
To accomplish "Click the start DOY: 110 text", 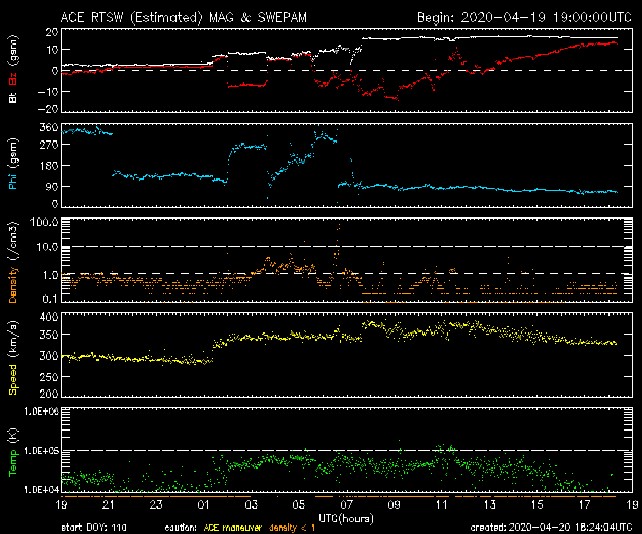I will pyautogui.click(x=94, y=526).
